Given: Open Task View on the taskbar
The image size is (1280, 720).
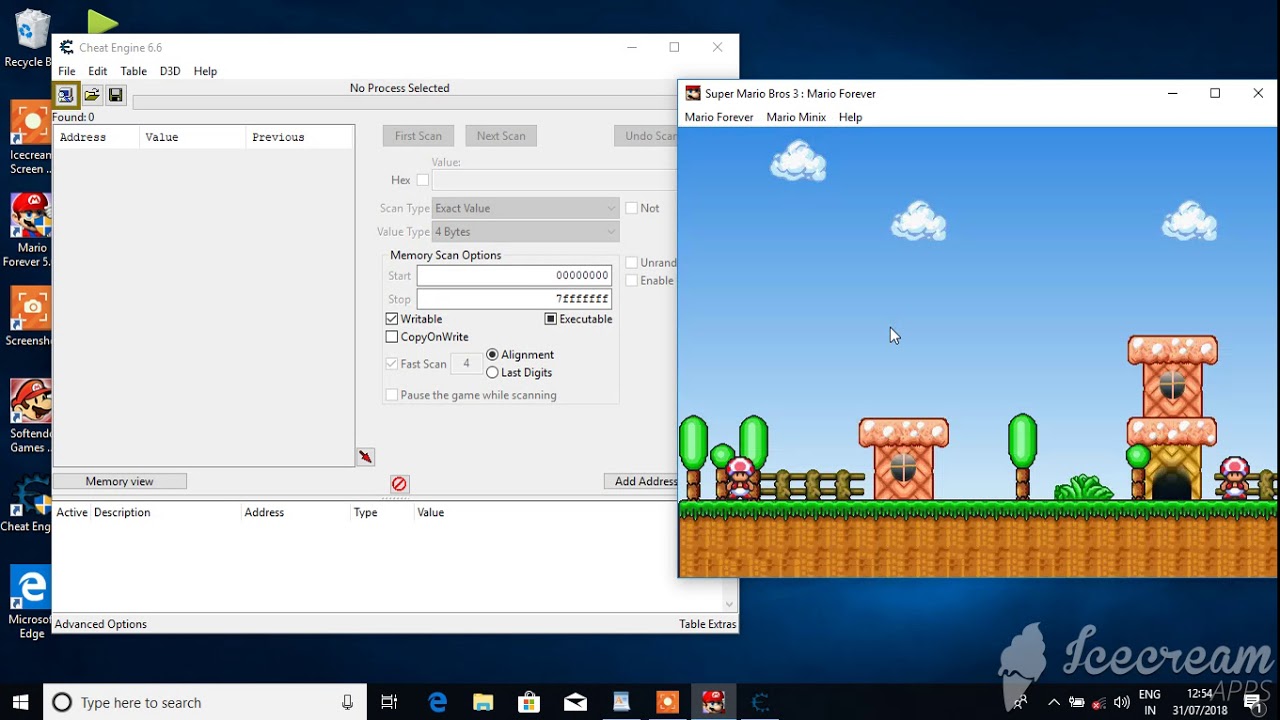Looking at the screenshot, I should click(x=389, y=702).
